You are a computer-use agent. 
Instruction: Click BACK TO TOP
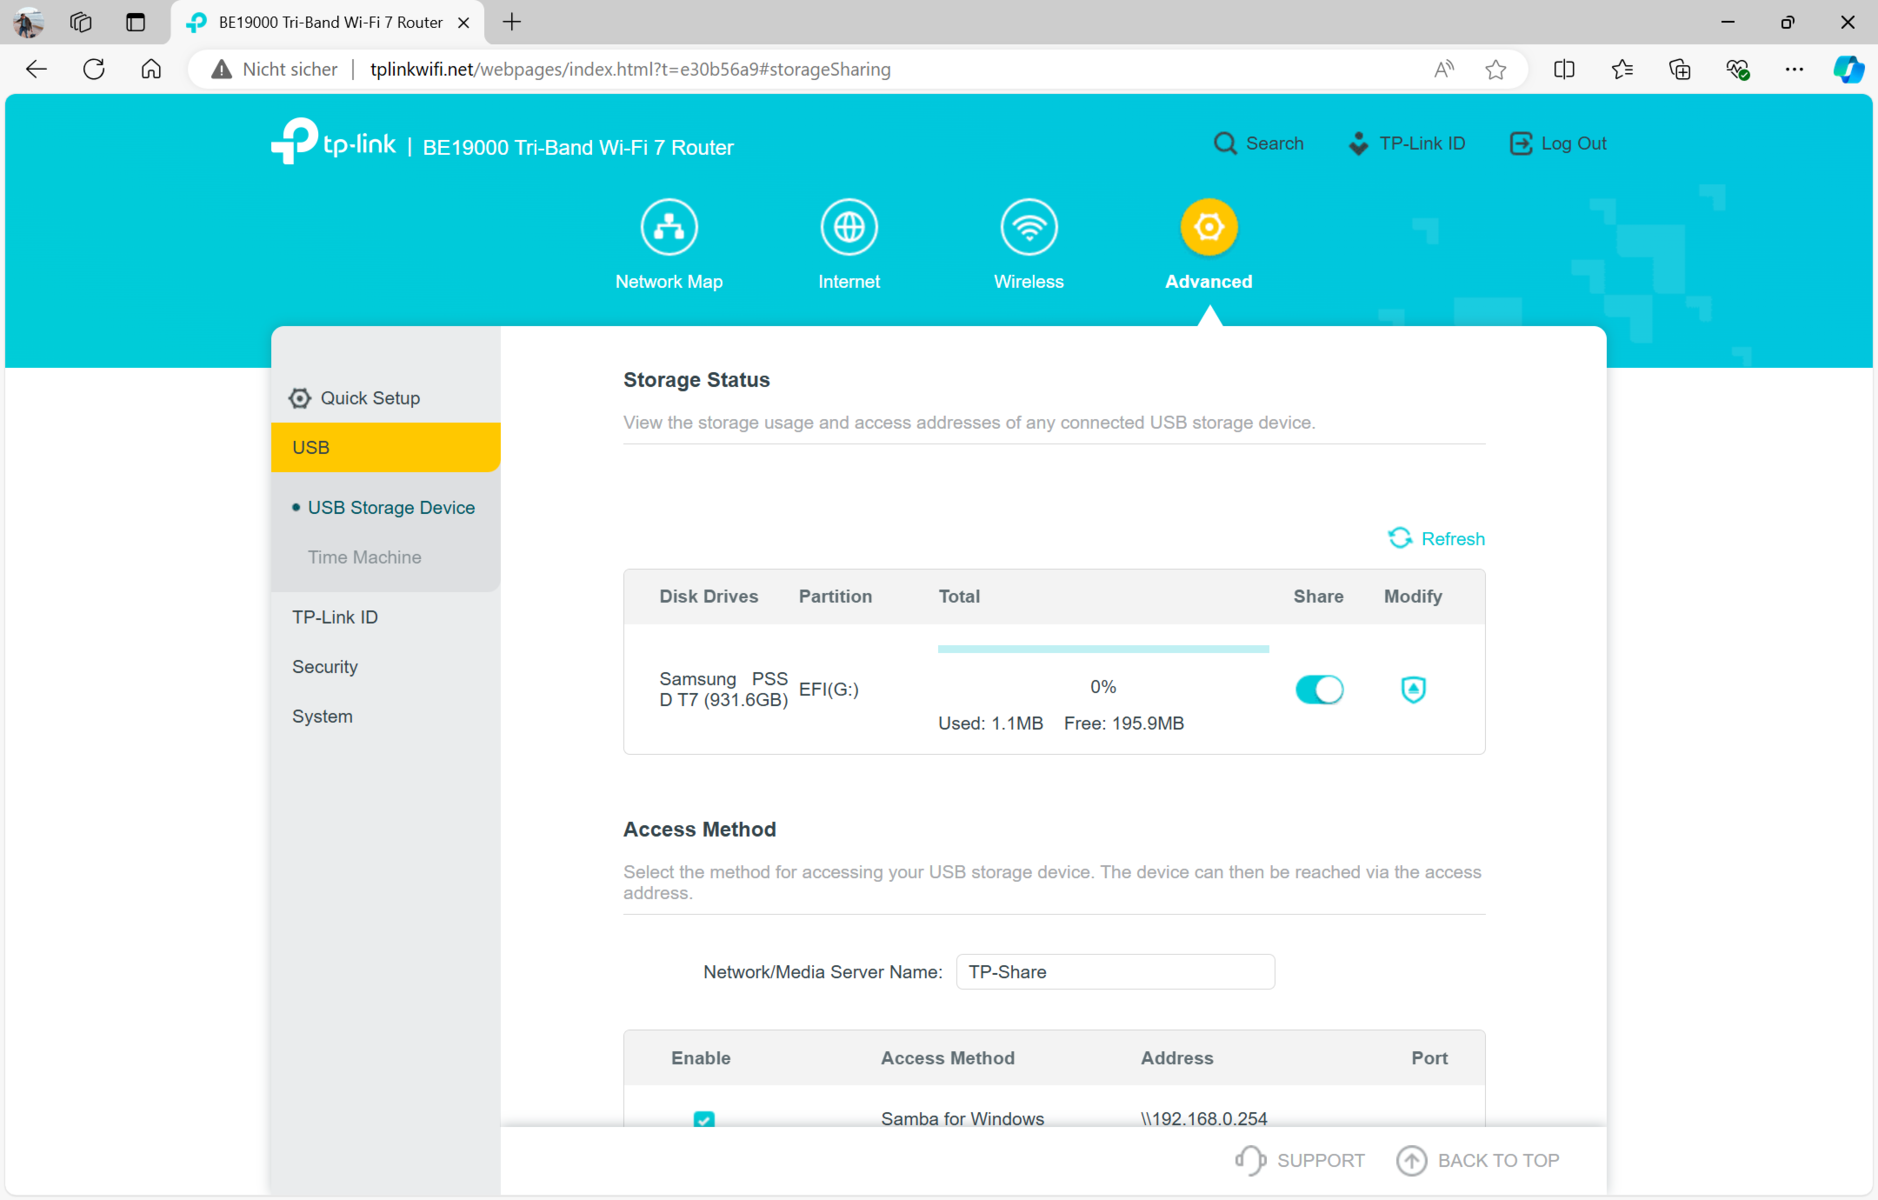[1478, 1160]
